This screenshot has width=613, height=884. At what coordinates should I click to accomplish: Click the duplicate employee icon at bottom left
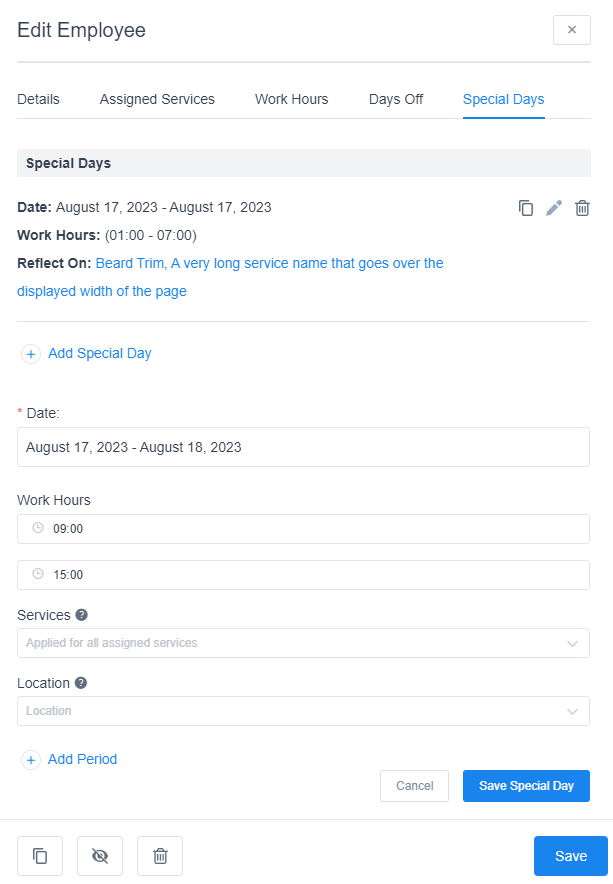coord(40,856)
